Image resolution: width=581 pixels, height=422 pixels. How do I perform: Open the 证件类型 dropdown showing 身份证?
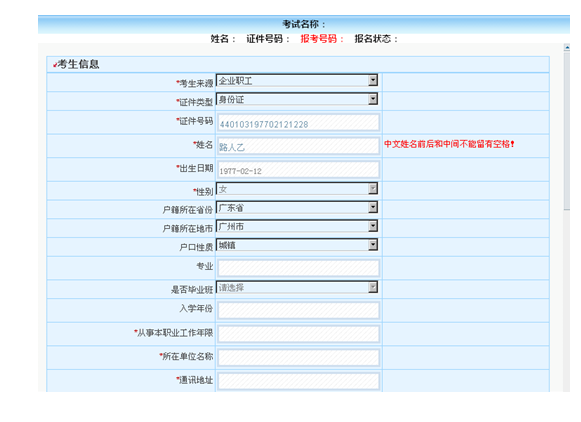(297, 99)
